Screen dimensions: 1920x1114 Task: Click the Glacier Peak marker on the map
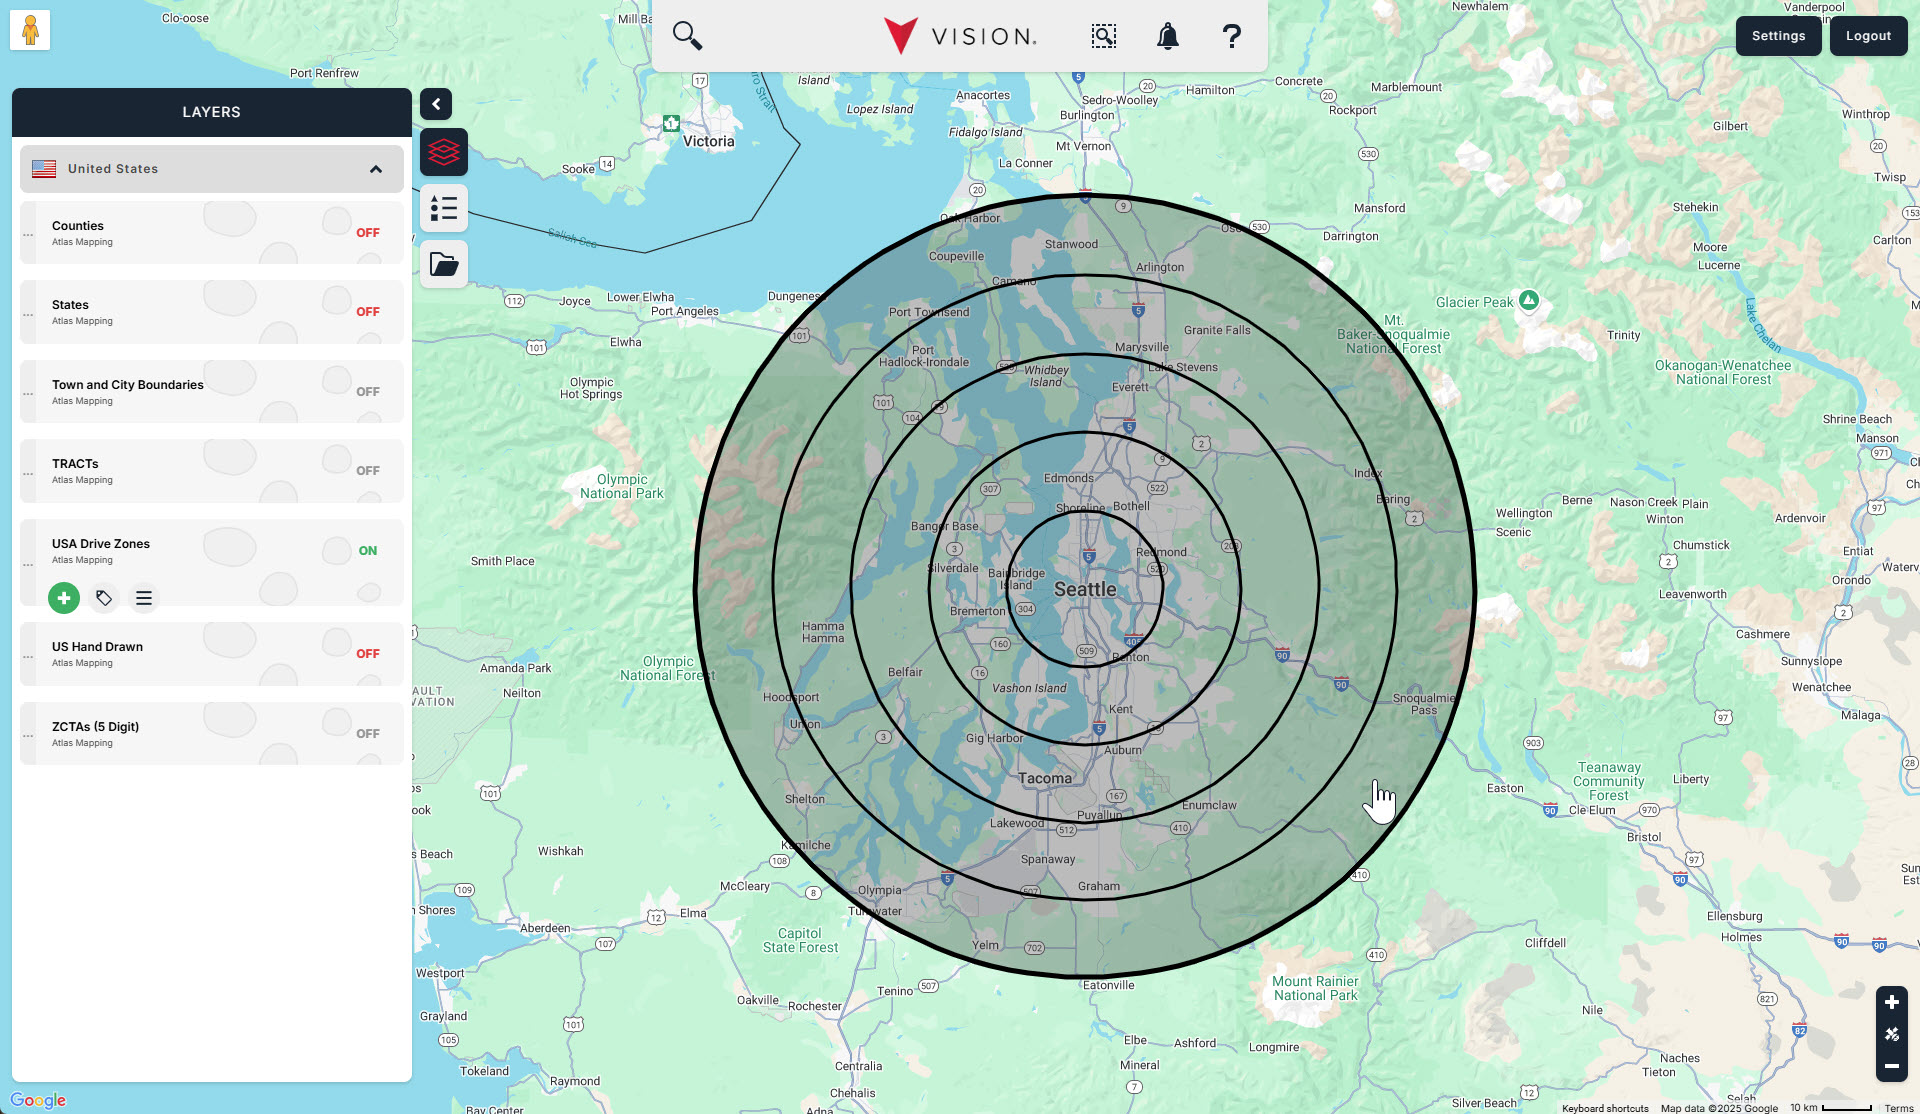coord(1529,299)
